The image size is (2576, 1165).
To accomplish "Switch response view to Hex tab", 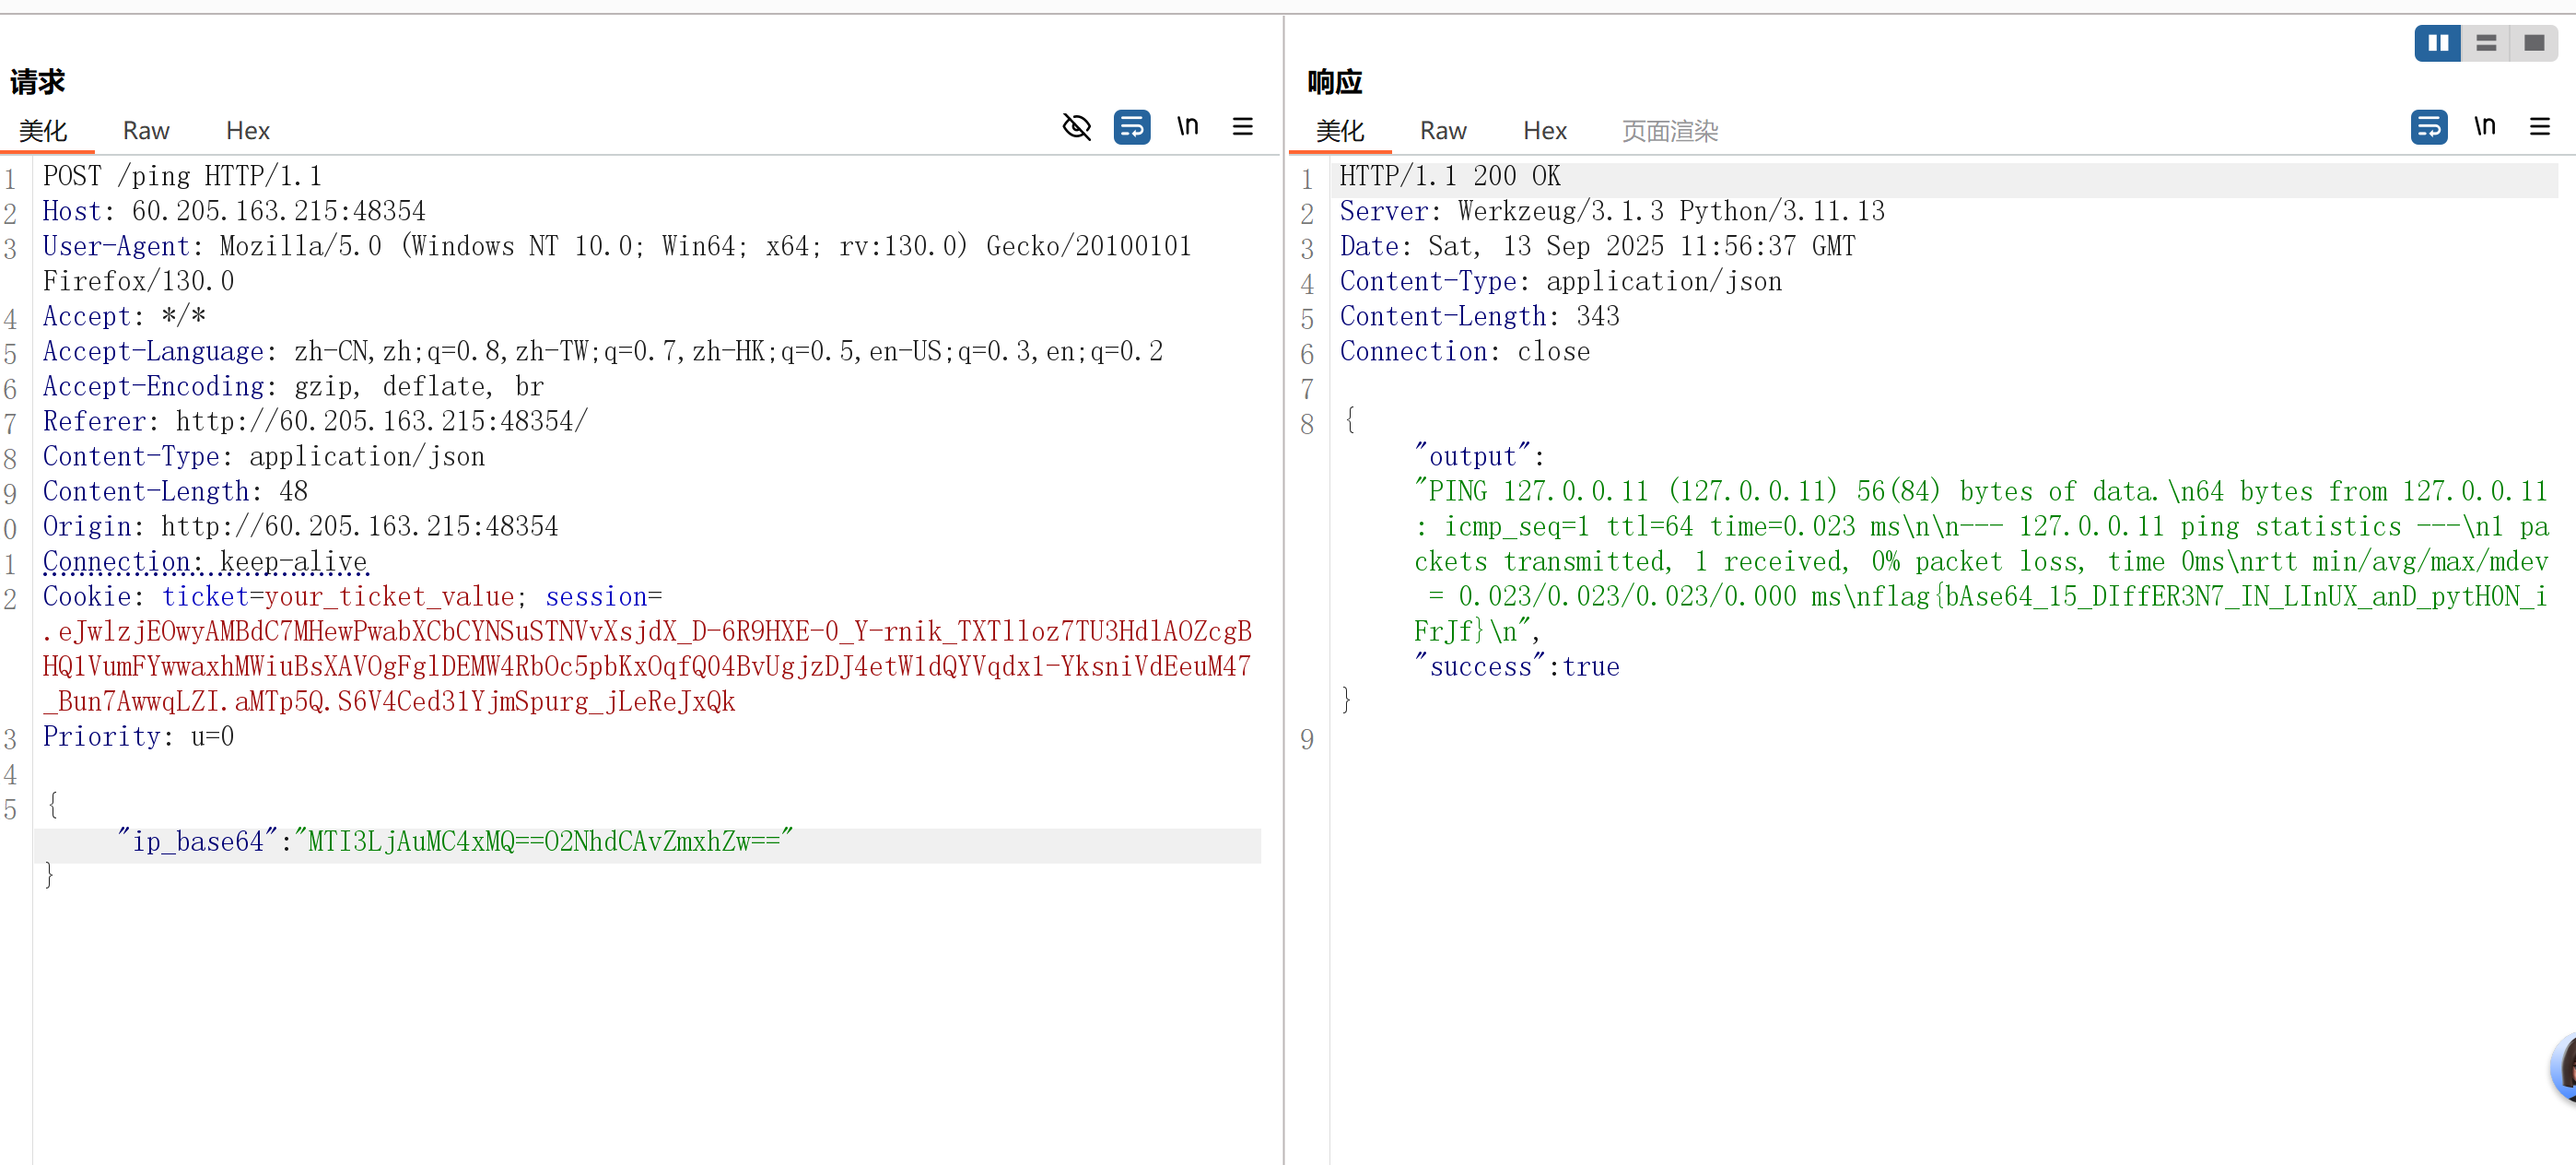I will click(1544, 131).
